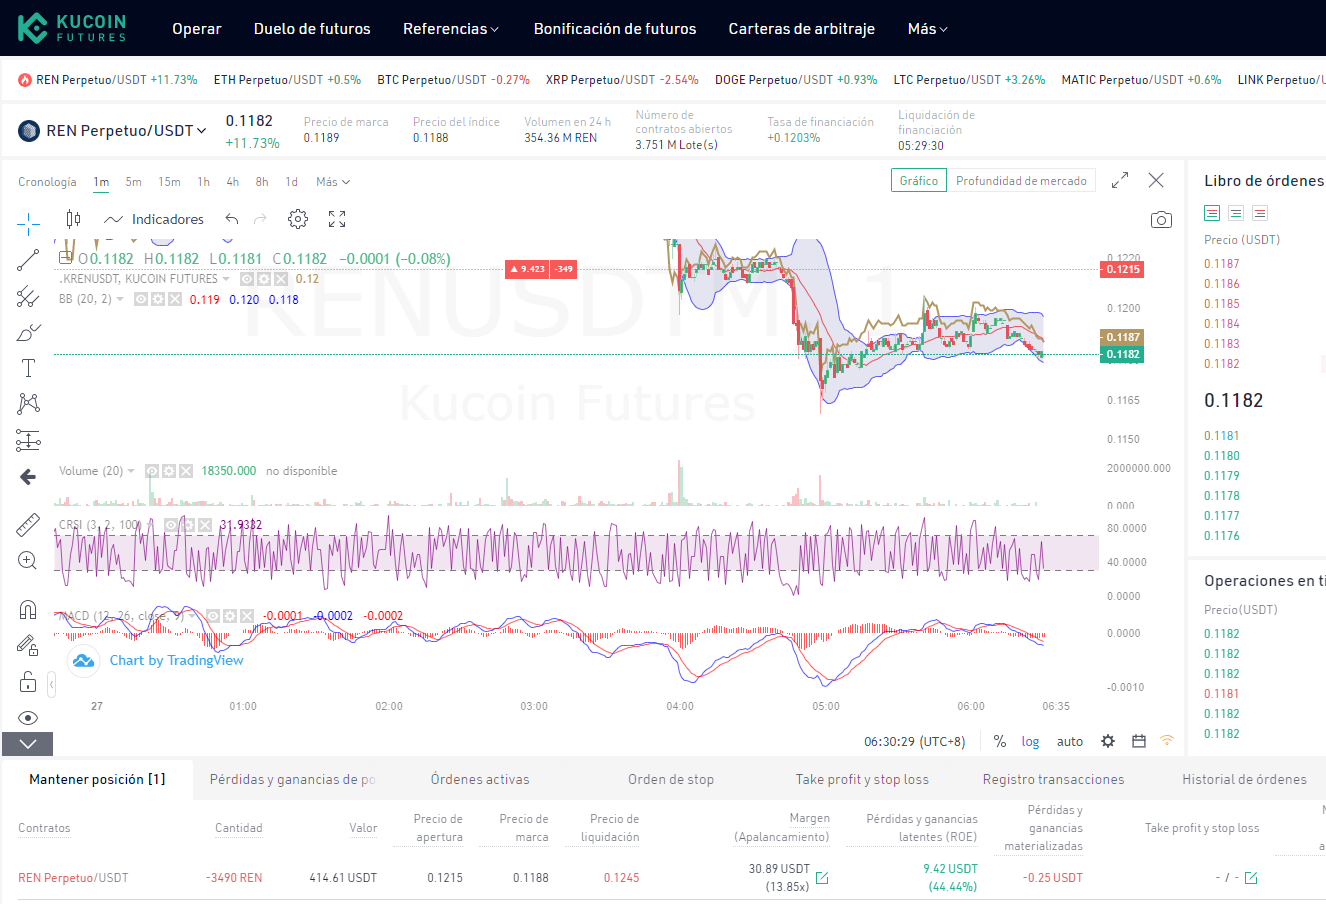The height and width of the screenshot is (904, 1326).
Task: Open Bonificación de futuros page
Action: point(615,29)
